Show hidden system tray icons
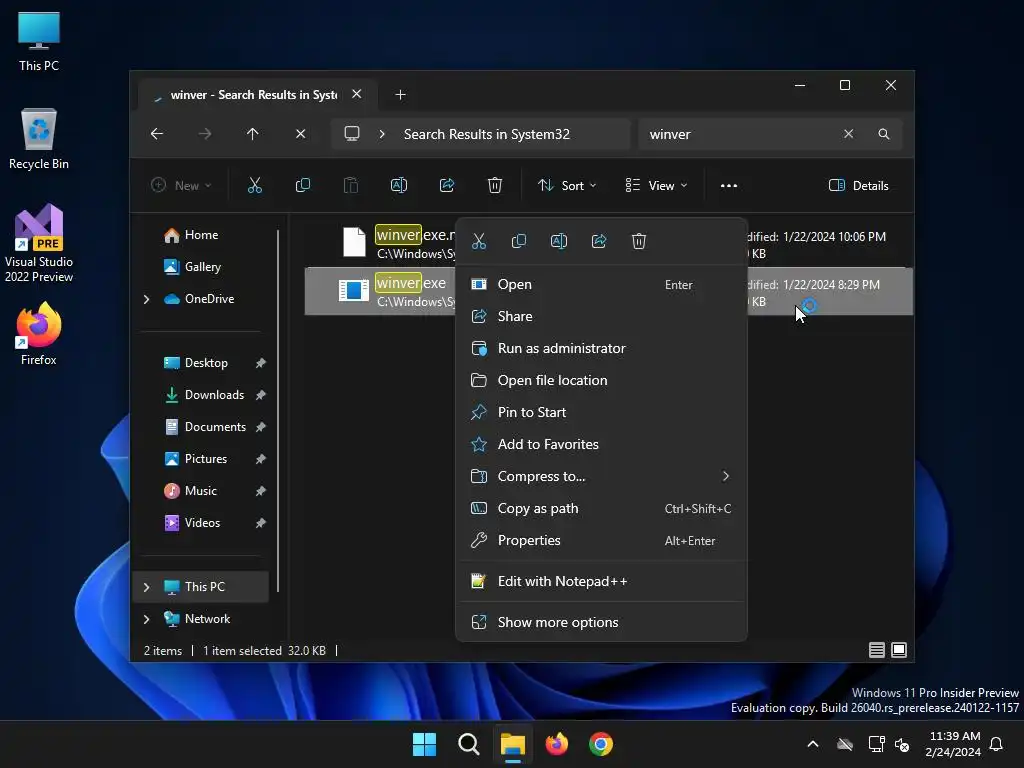 click(x=813, y=744)
